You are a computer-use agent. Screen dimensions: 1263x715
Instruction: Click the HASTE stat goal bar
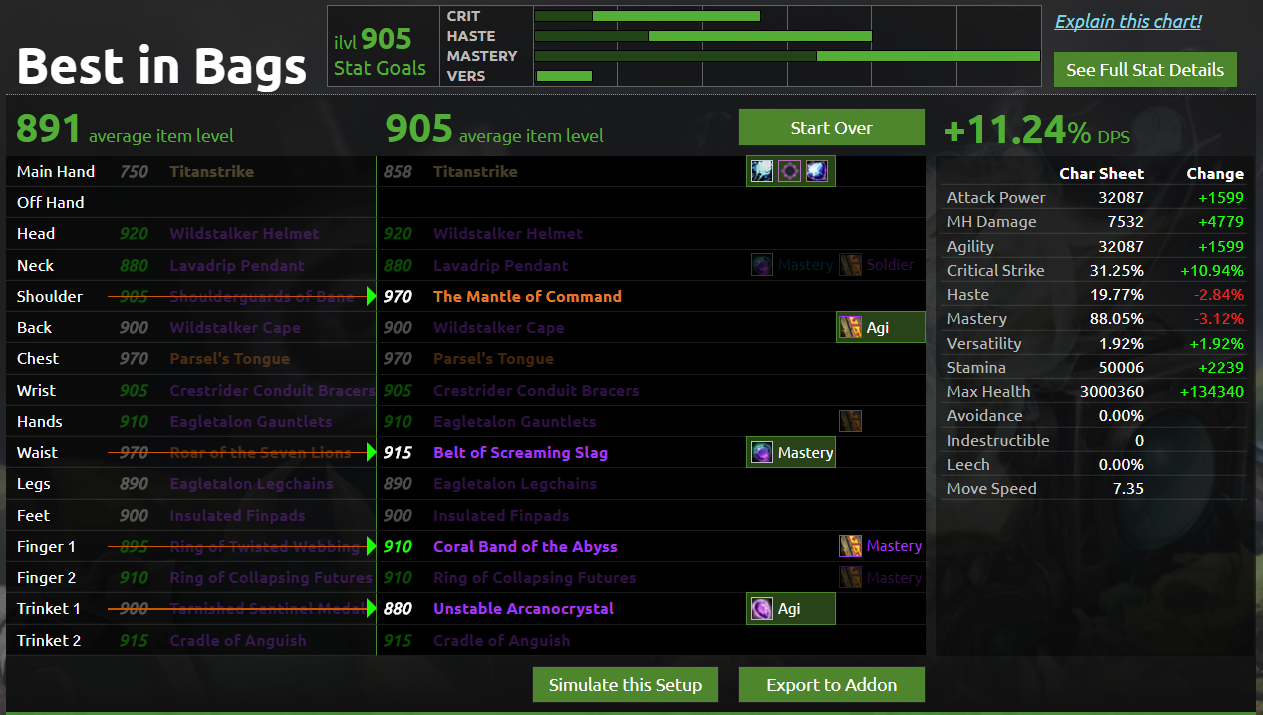point(703,36)
